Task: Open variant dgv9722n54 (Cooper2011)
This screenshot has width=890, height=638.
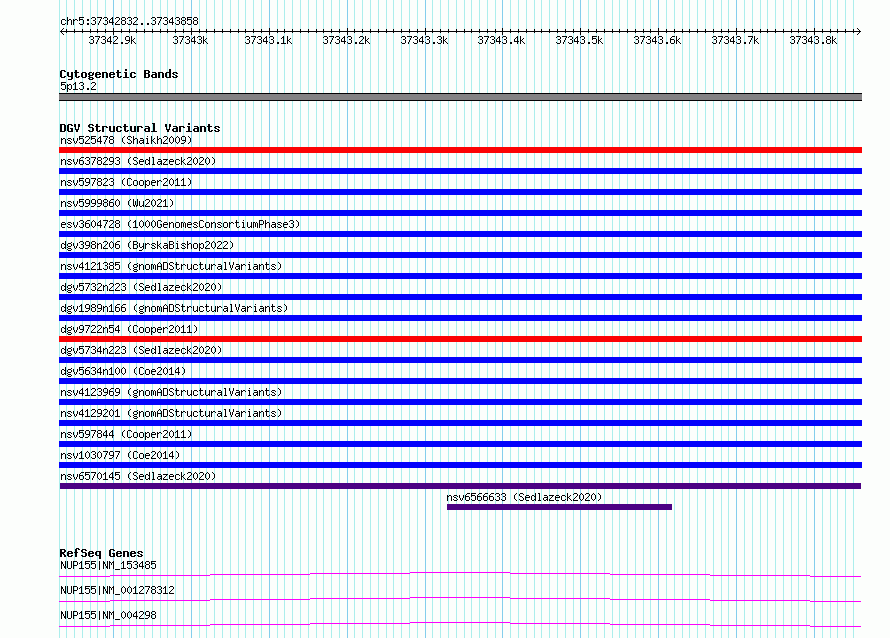Action: click(x=129, y=329)
